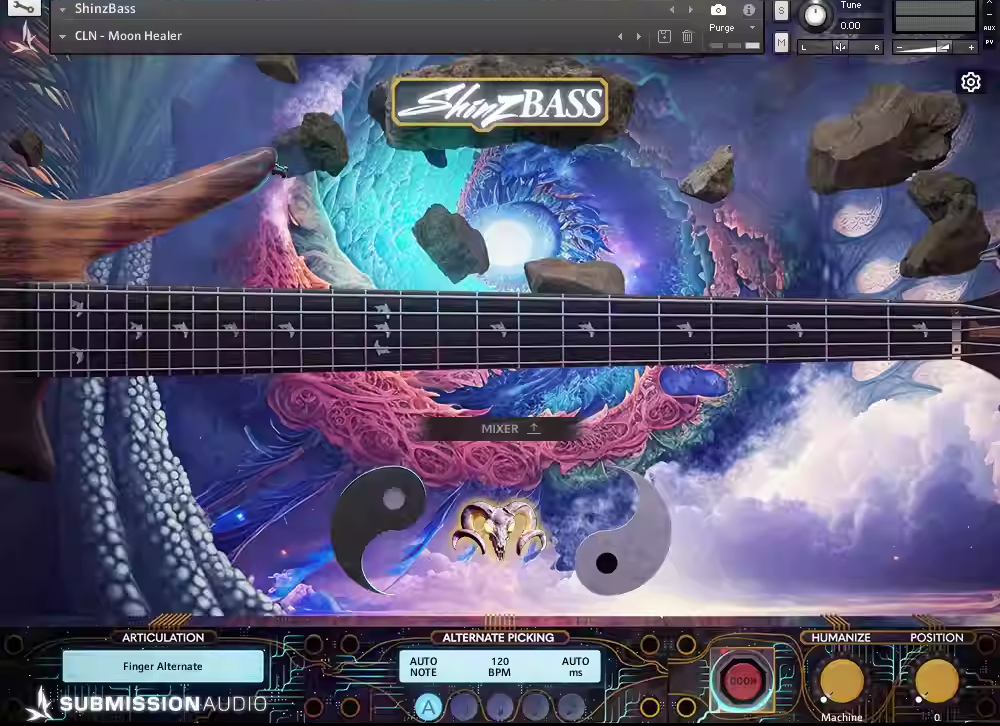Click the dark yin-yang symbol
1000x726 pixels.
pos(379,528)
